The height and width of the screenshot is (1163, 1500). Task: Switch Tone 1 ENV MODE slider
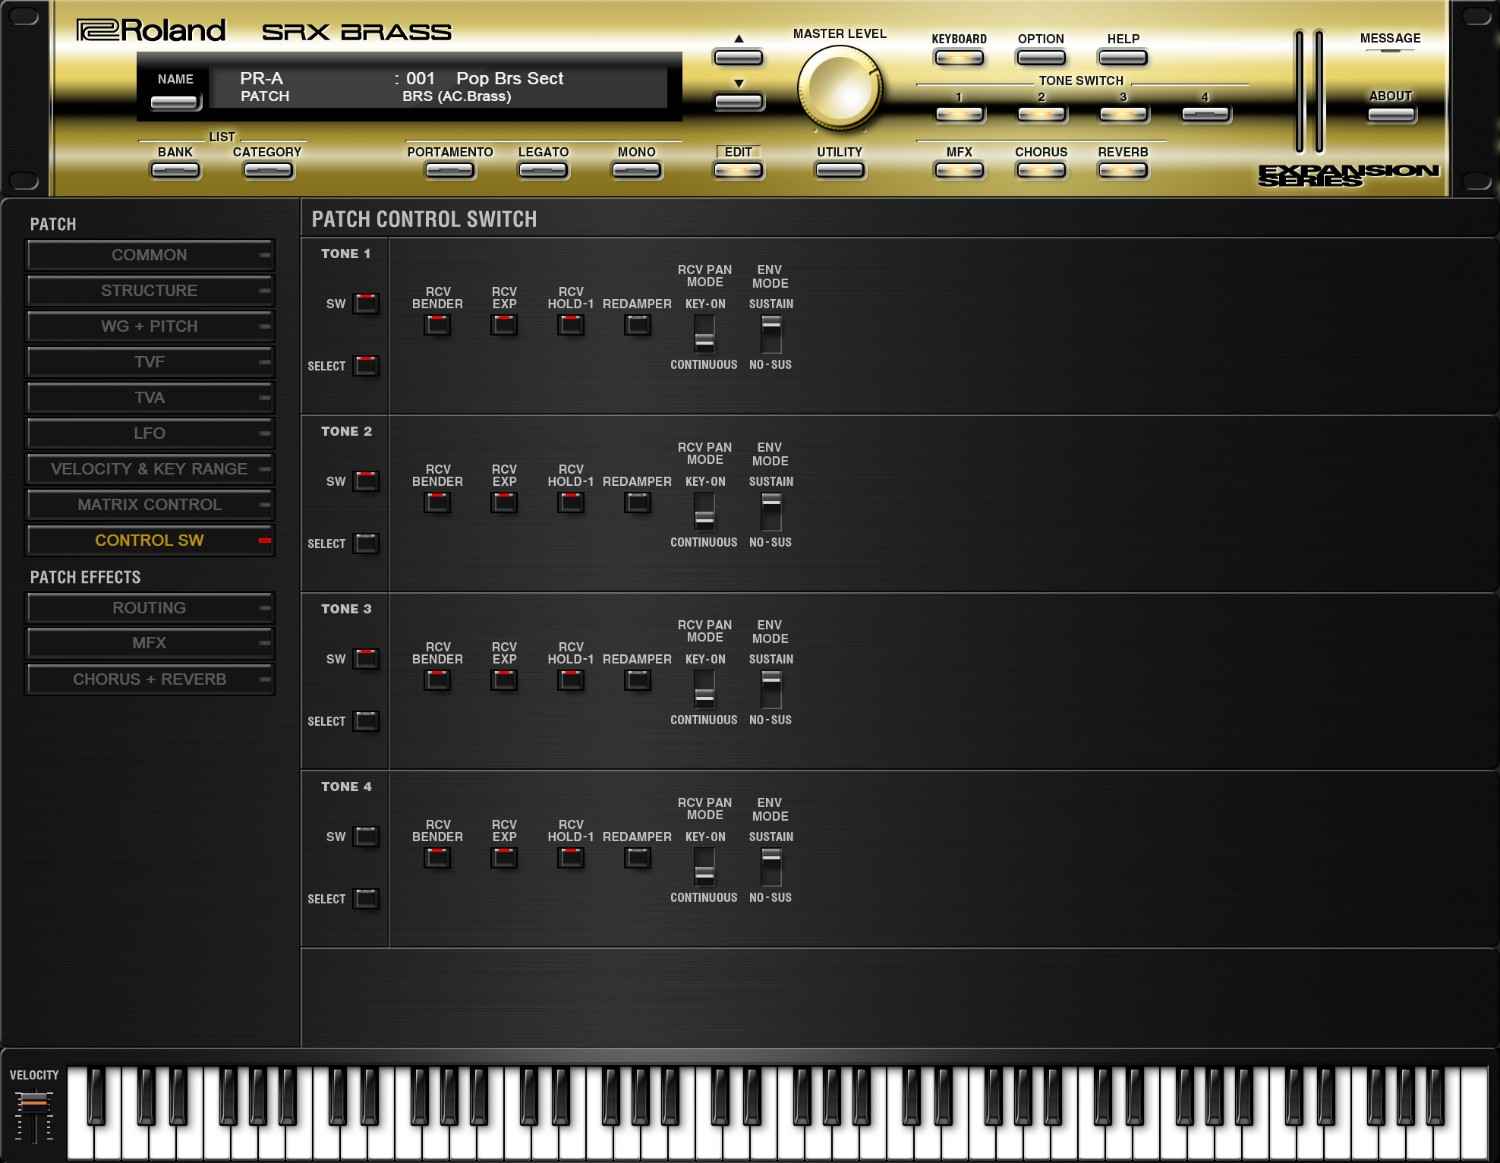(x=770, y=334)
